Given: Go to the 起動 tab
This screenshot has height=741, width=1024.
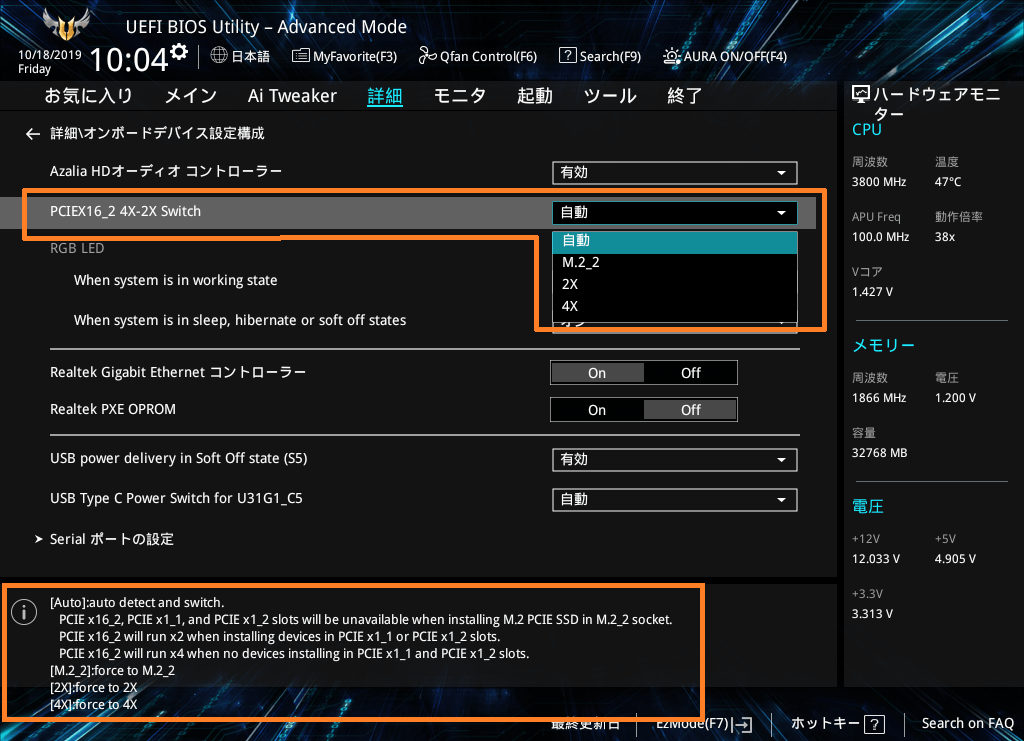Looking at the screenshot, I should click(x=535, y=96).
